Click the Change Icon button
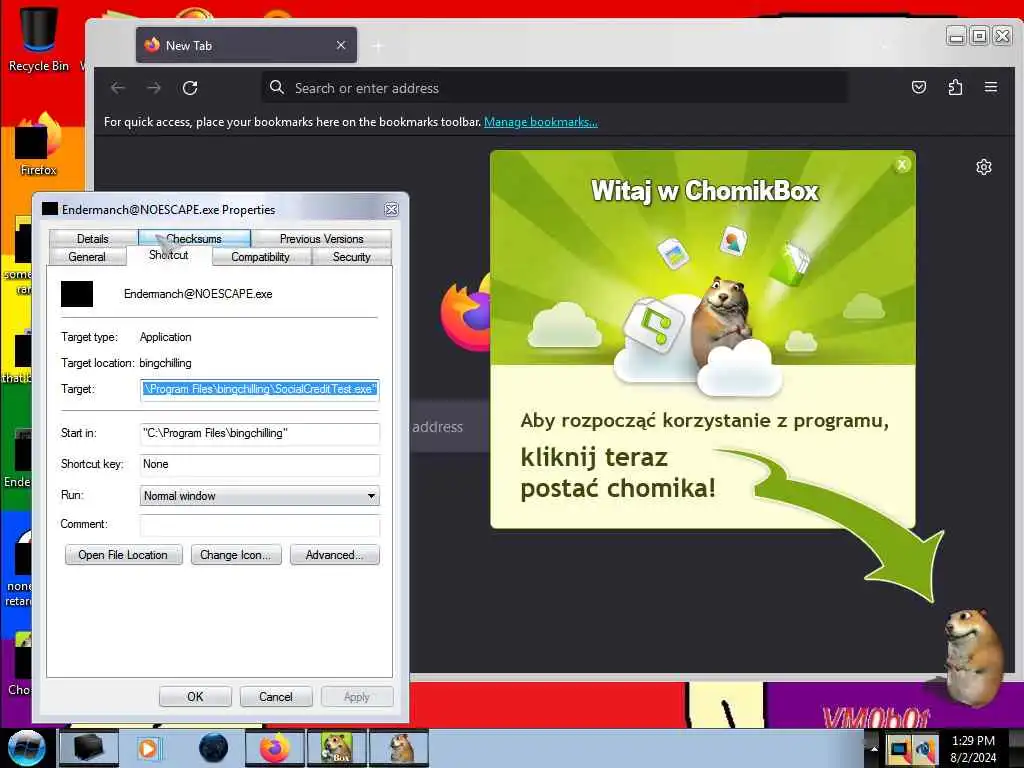The height and width of the screenshot is (768, 1024). pyautogui.click(x=236, y=555)
